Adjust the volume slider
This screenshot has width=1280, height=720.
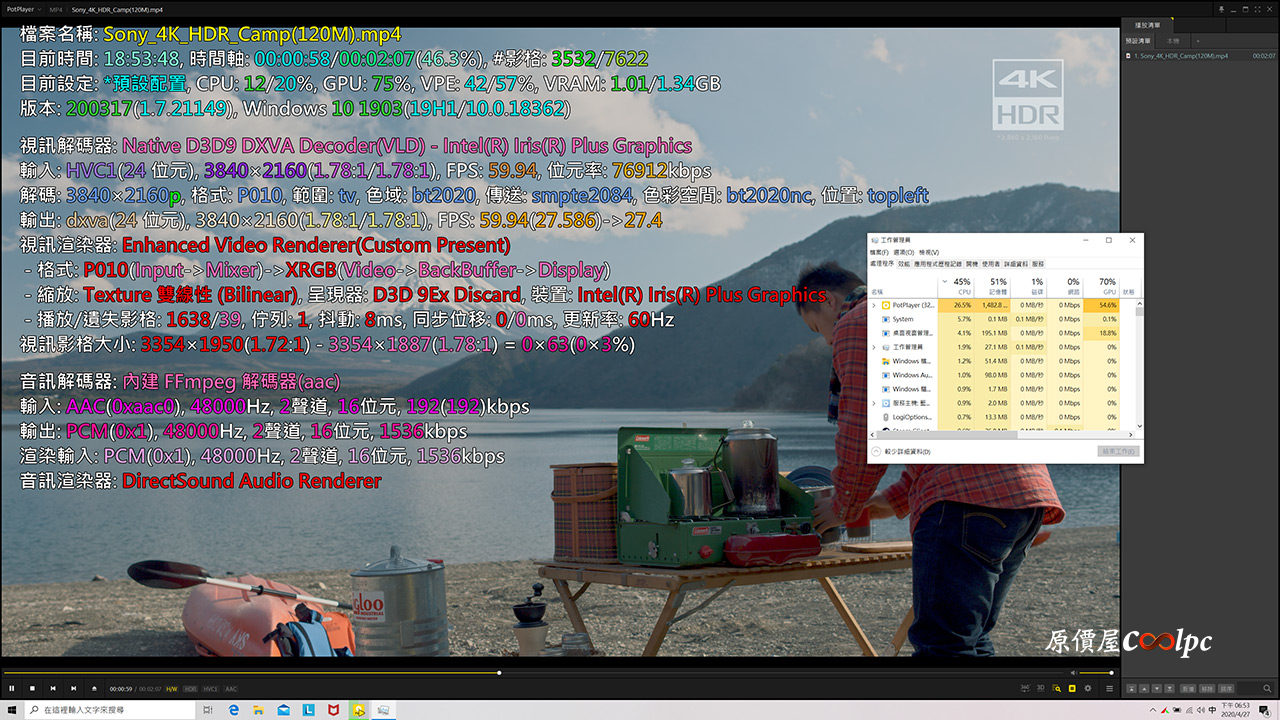coord(1096,673)
